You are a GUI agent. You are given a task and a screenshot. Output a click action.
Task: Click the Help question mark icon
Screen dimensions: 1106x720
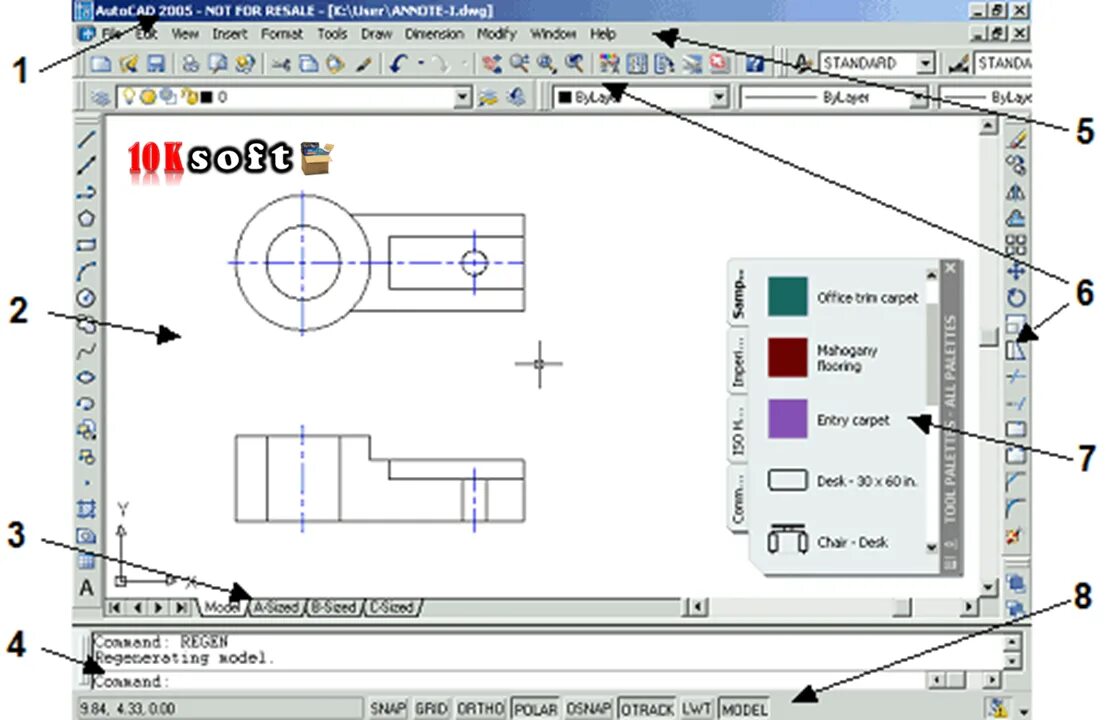[755, 64]
